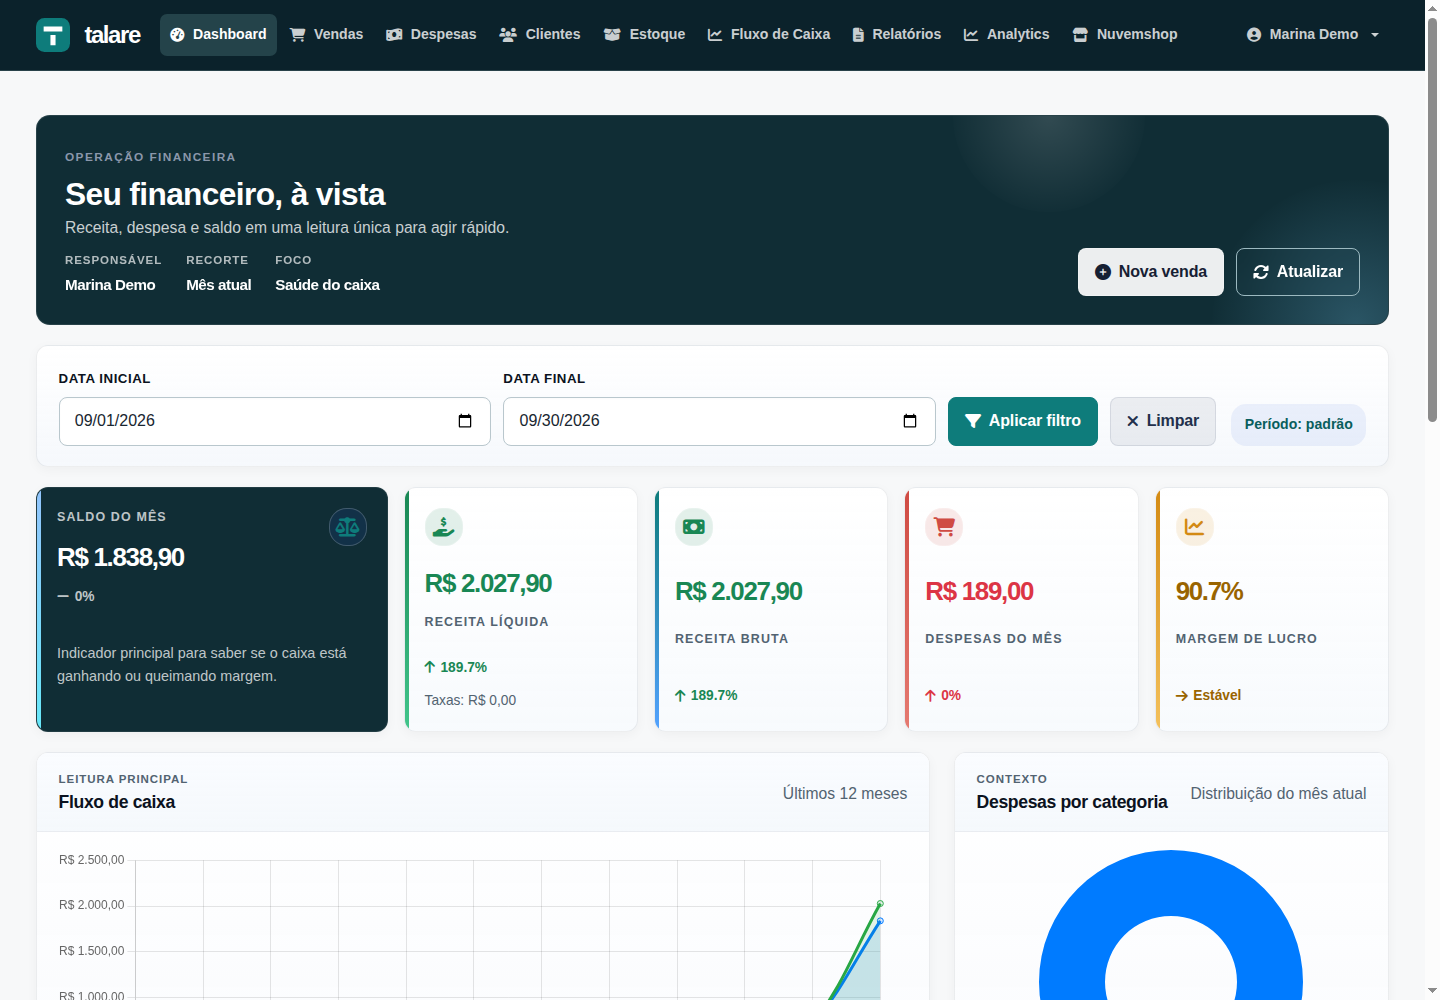Open the Nuvemshop integration

(1125, 35)
